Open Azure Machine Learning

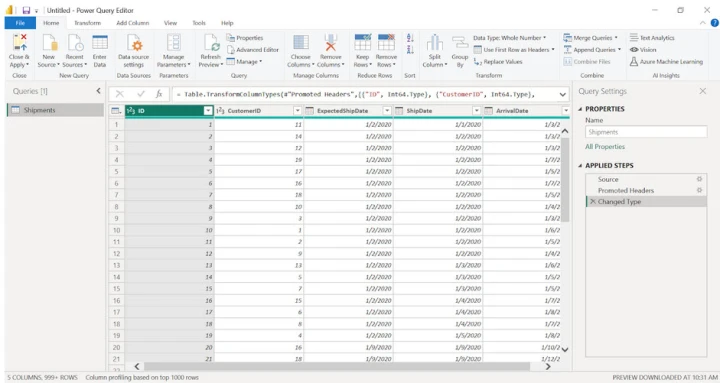point(666,62)
